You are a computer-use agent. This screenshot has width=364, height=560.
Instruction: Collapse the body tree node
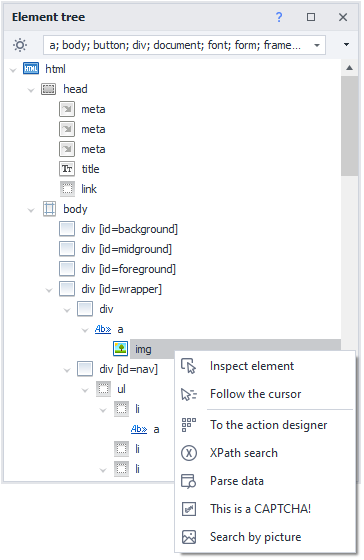coord(31,210)
